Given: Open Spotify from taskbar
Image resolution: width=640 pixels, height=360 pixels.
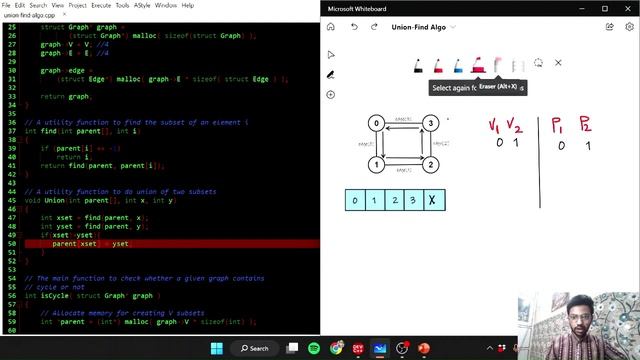Looking at the screenshot, I should (x=314, y=348).
